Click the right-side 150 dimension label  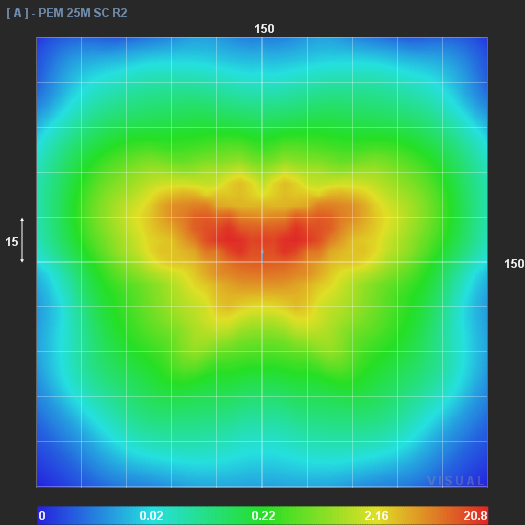[x=514, y=264]
